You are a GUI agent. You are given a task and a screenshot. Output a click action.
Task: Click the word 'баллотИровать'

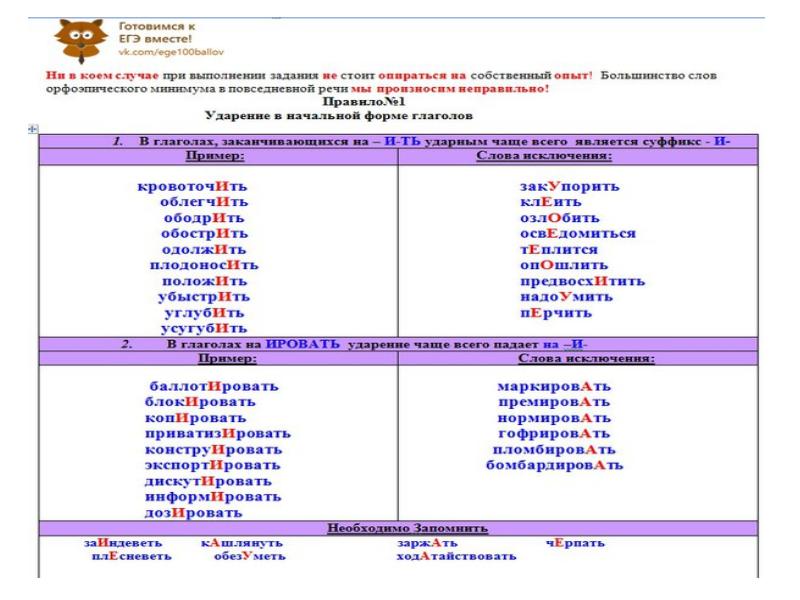pyautogui.click(x=213, y=386)
